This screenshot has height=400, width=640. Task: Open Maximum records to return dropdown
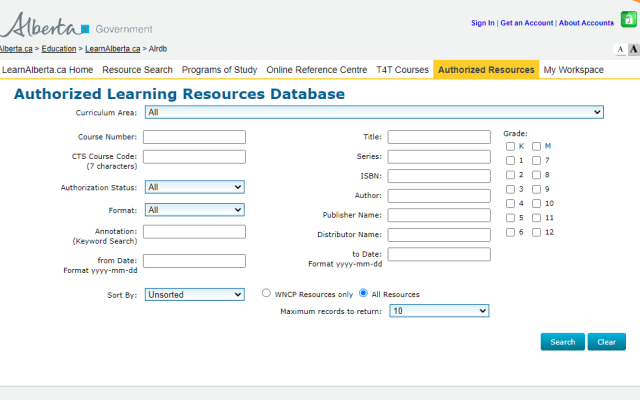(439, 311)
